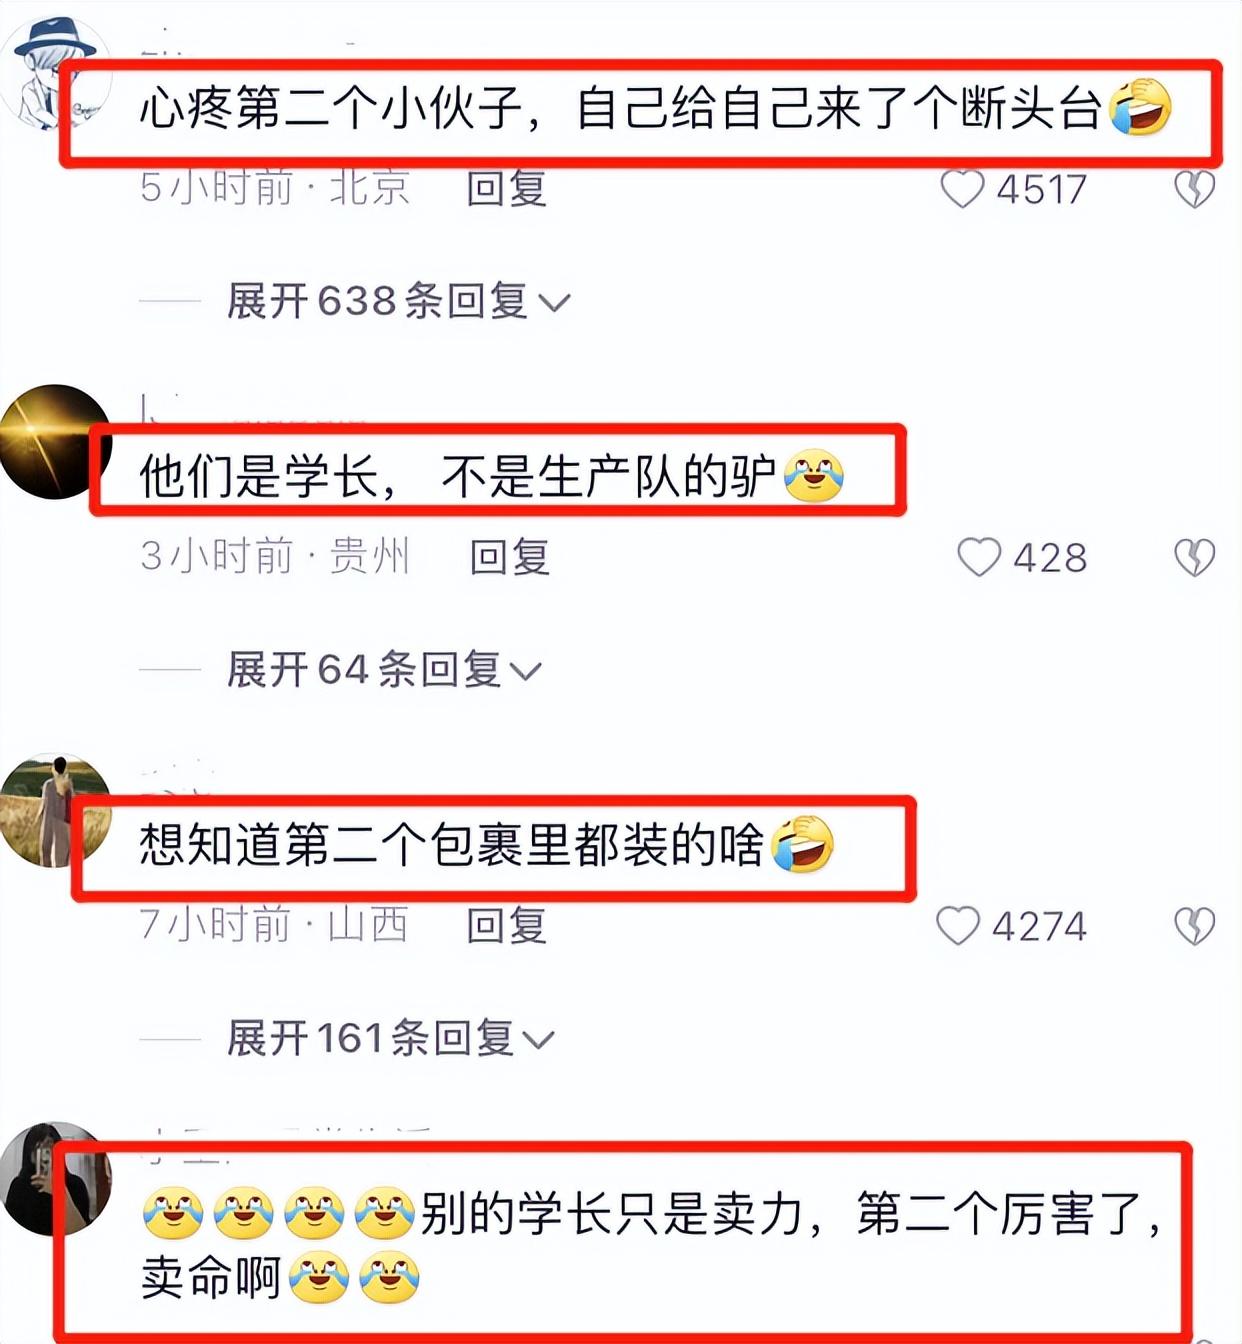Reply to the 5小时前 北京 comment
1242x1344 pixels.
[x=507, y=189]
